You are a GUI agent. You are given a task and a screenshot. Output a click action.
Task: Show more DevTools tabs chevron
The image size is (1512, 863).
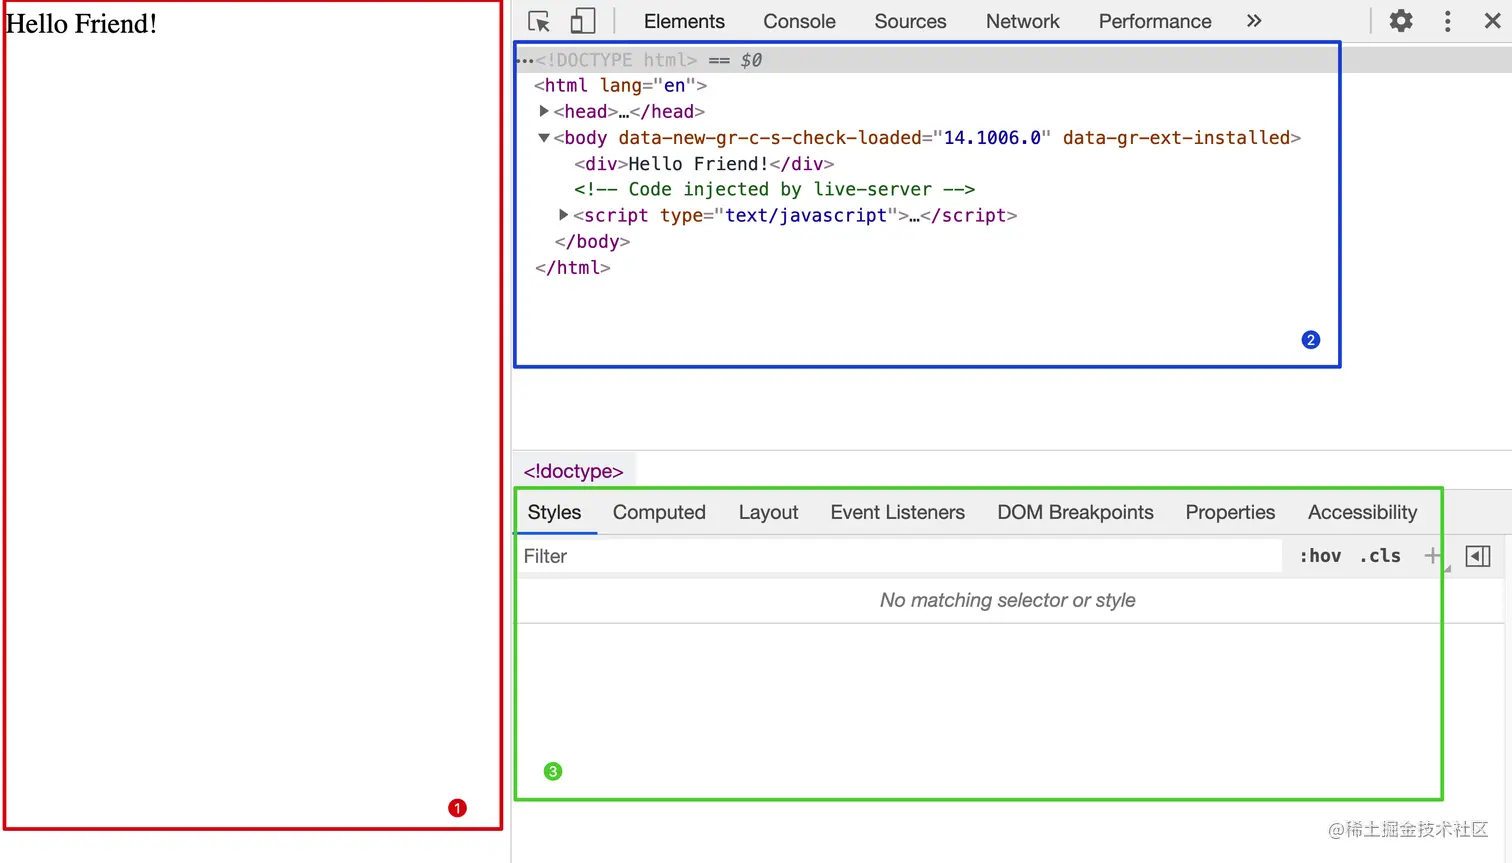[1254, 21]
